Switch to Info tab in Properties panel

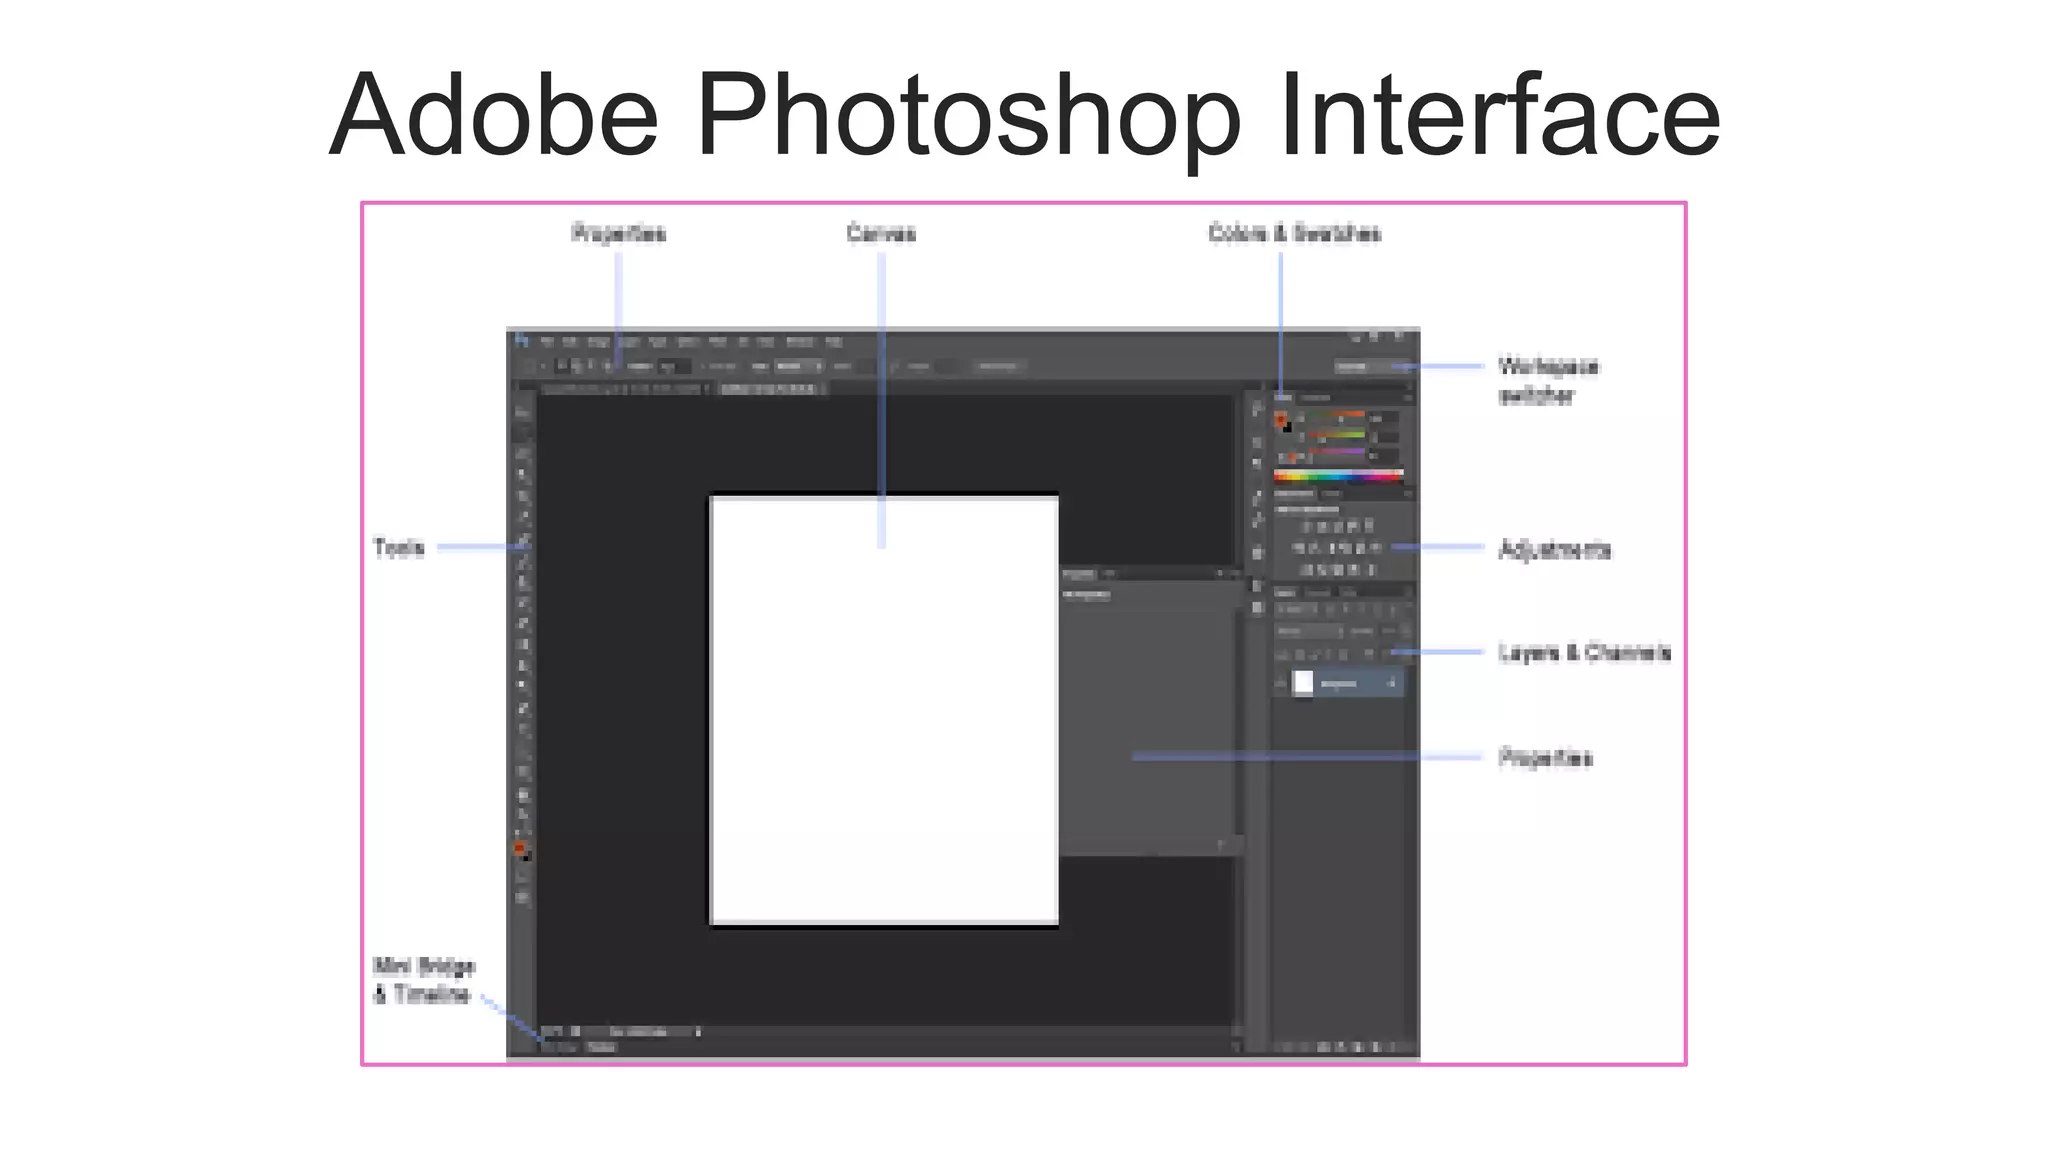point(1109,574)
